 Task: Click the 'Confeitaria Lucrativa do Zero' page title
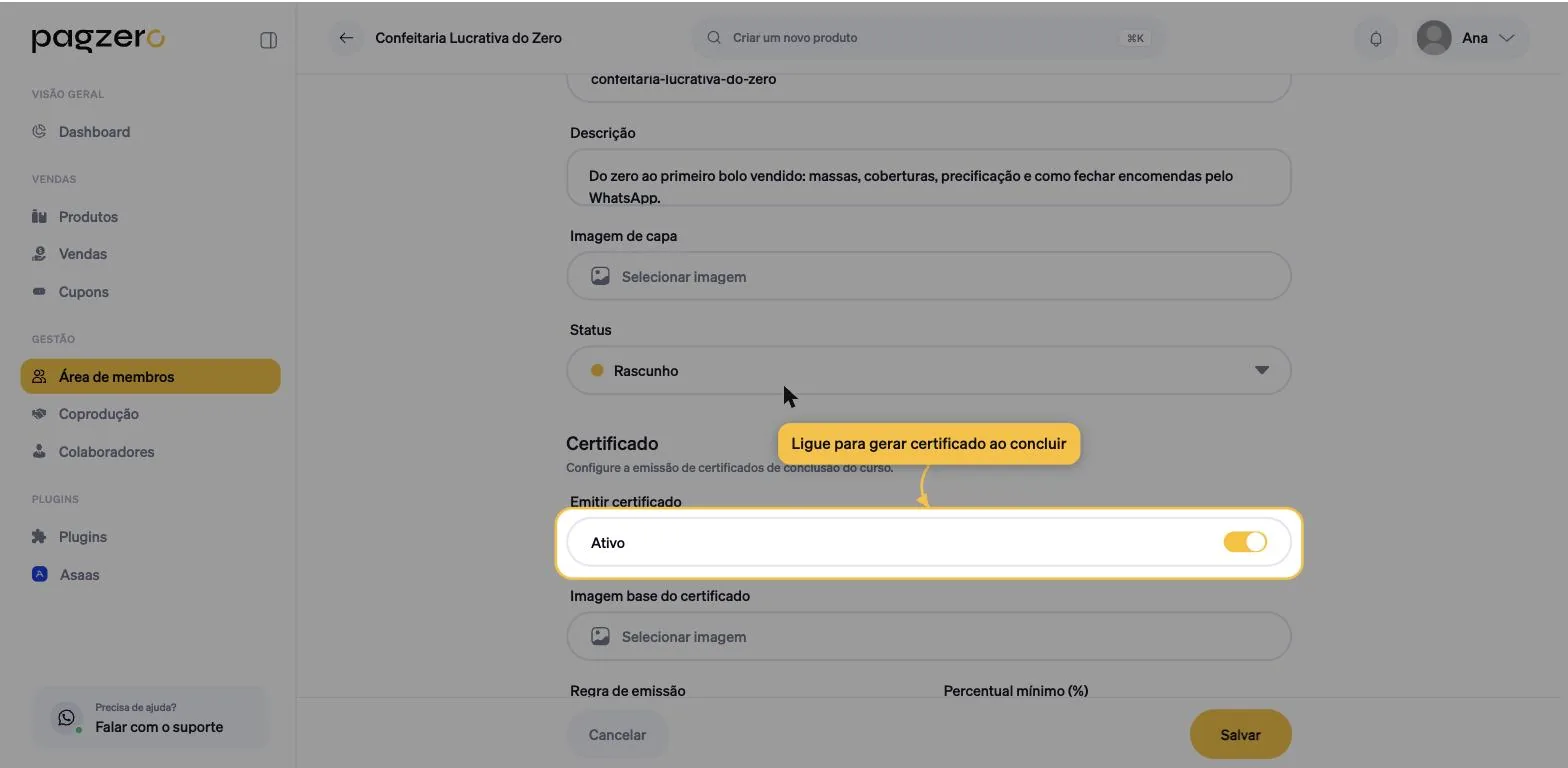[x=468, y=38]
